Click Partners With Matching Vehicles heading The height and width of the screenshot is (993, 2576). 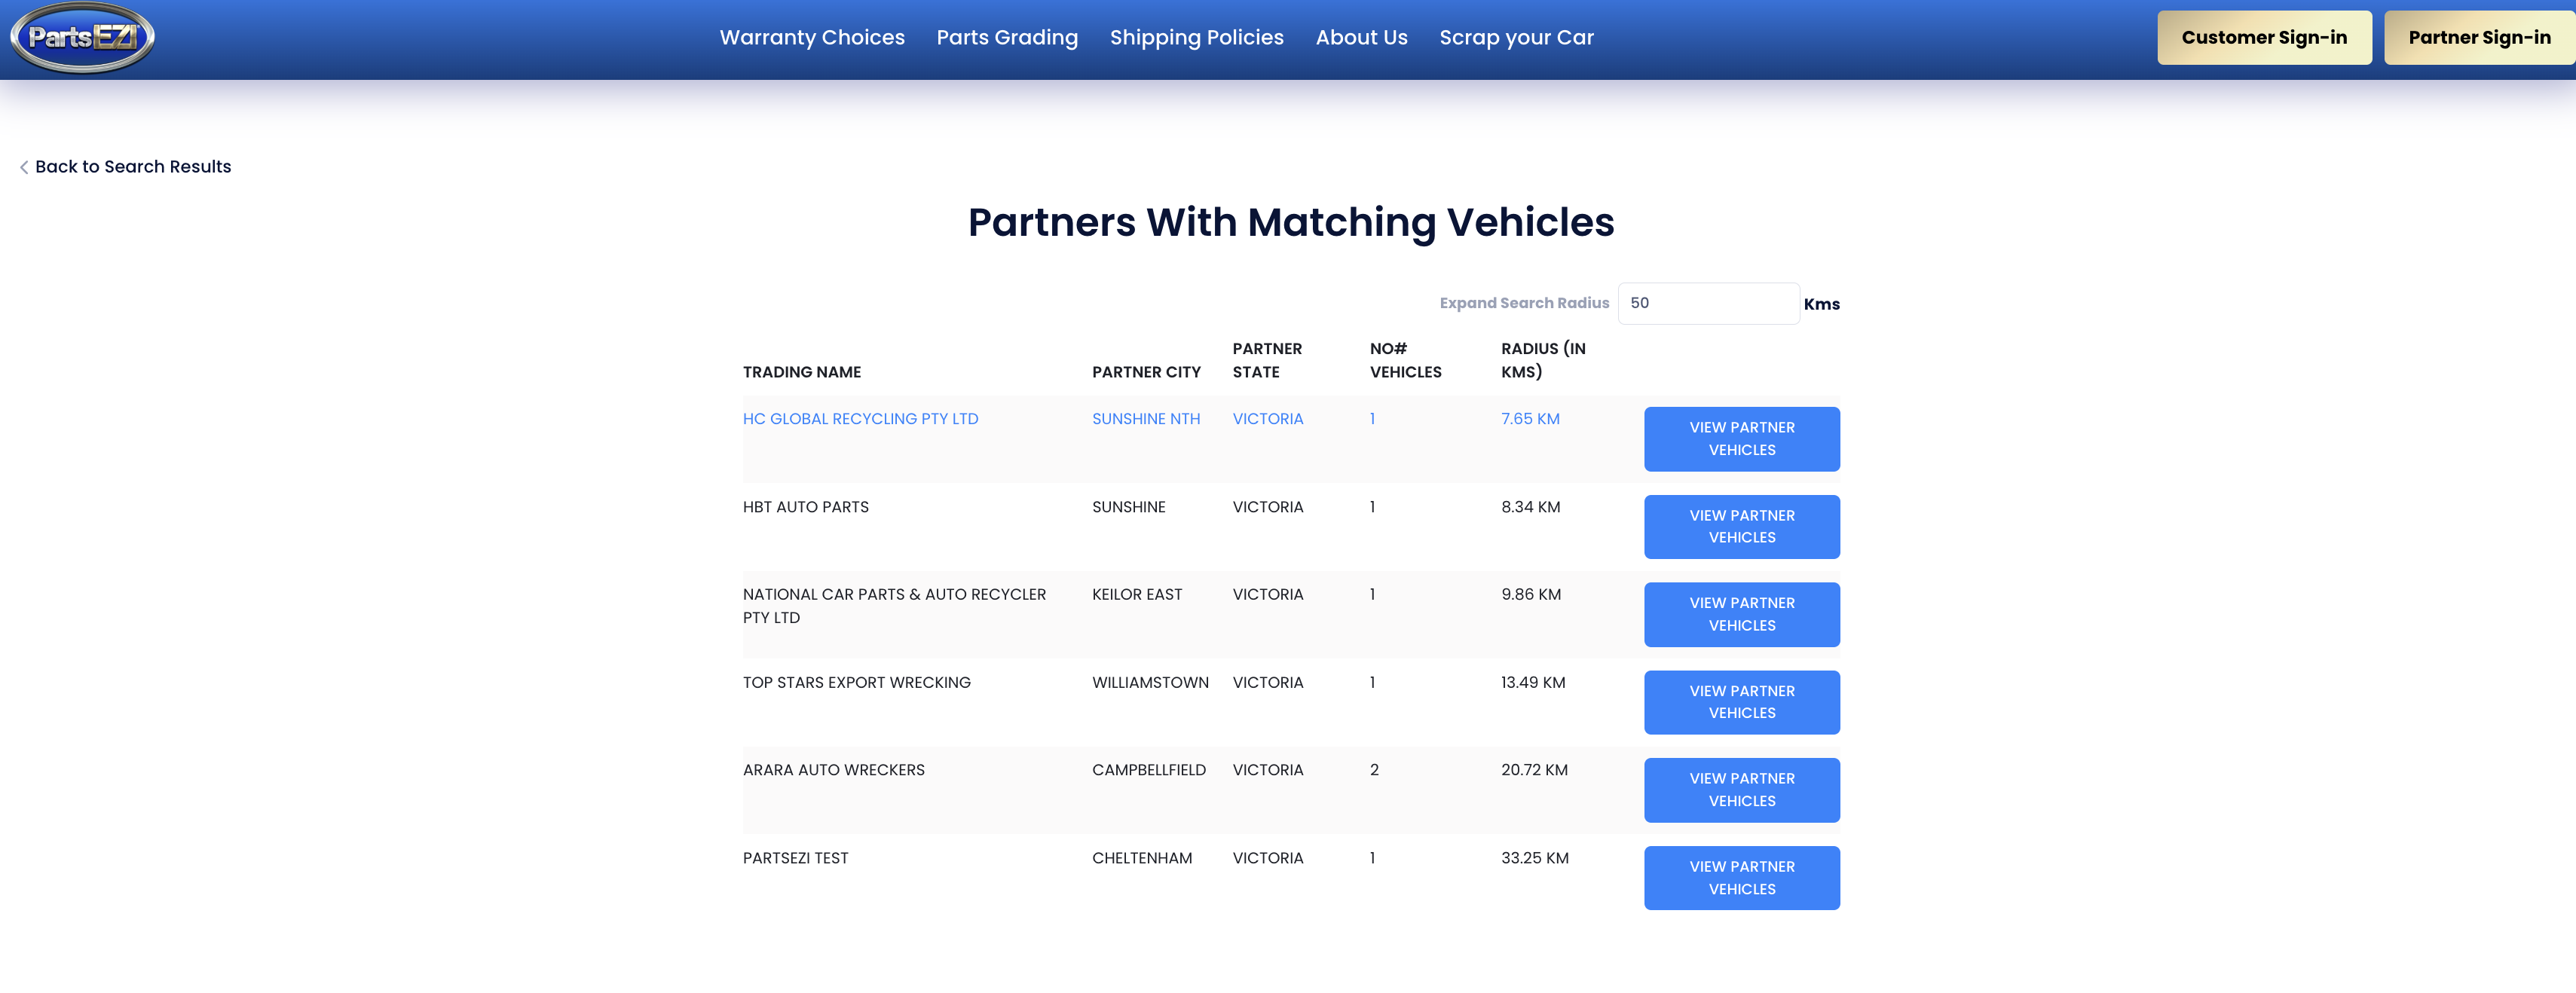[x=1290, y=222]
